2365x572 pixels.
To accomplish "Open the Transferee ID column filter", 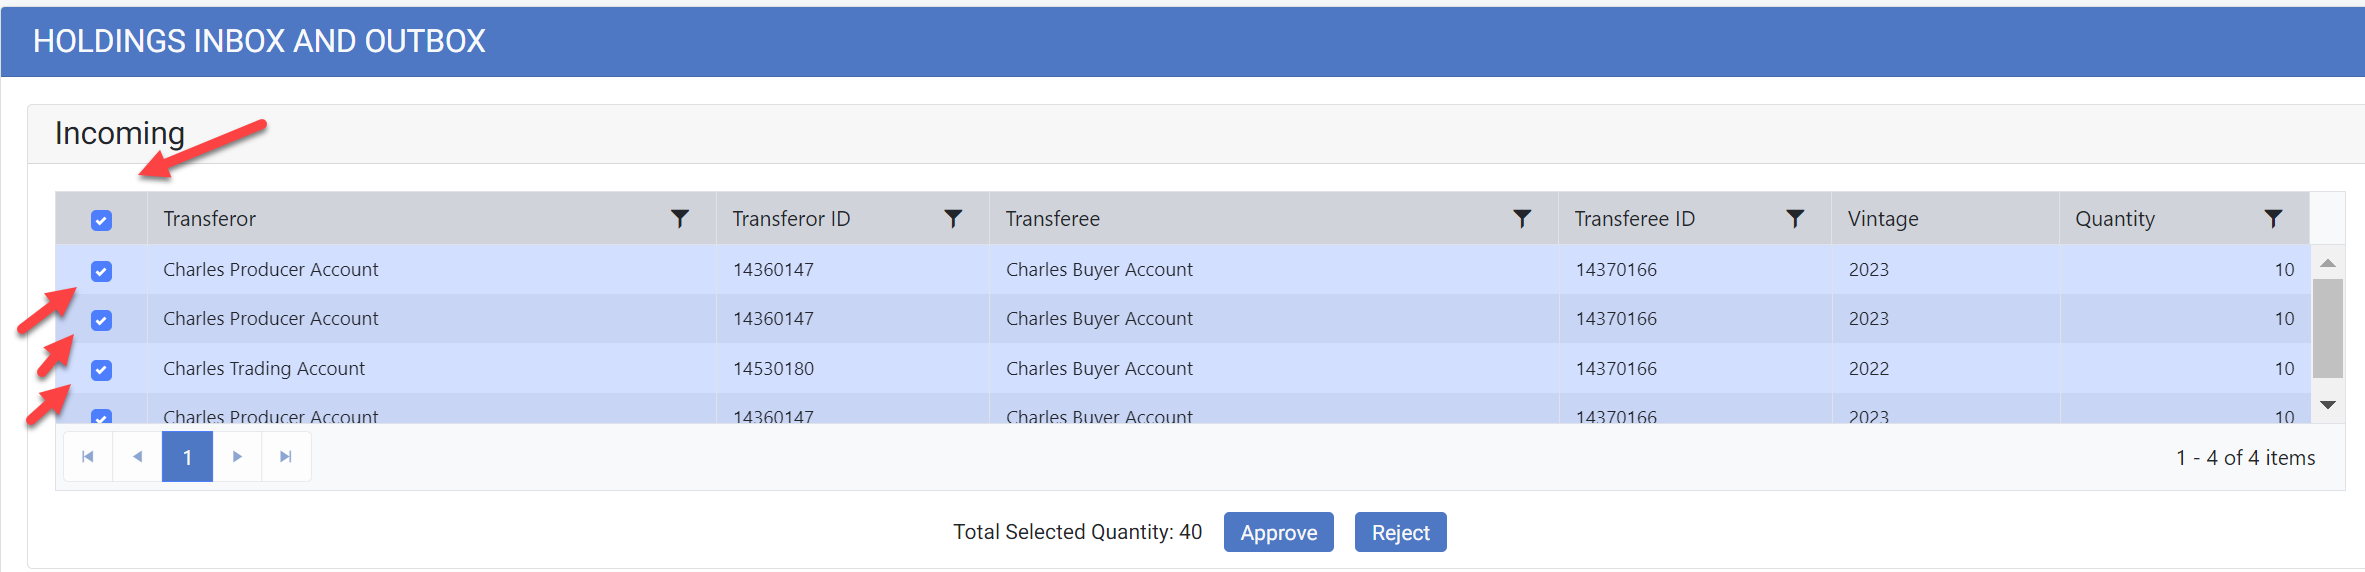I will pos(1795,218).
